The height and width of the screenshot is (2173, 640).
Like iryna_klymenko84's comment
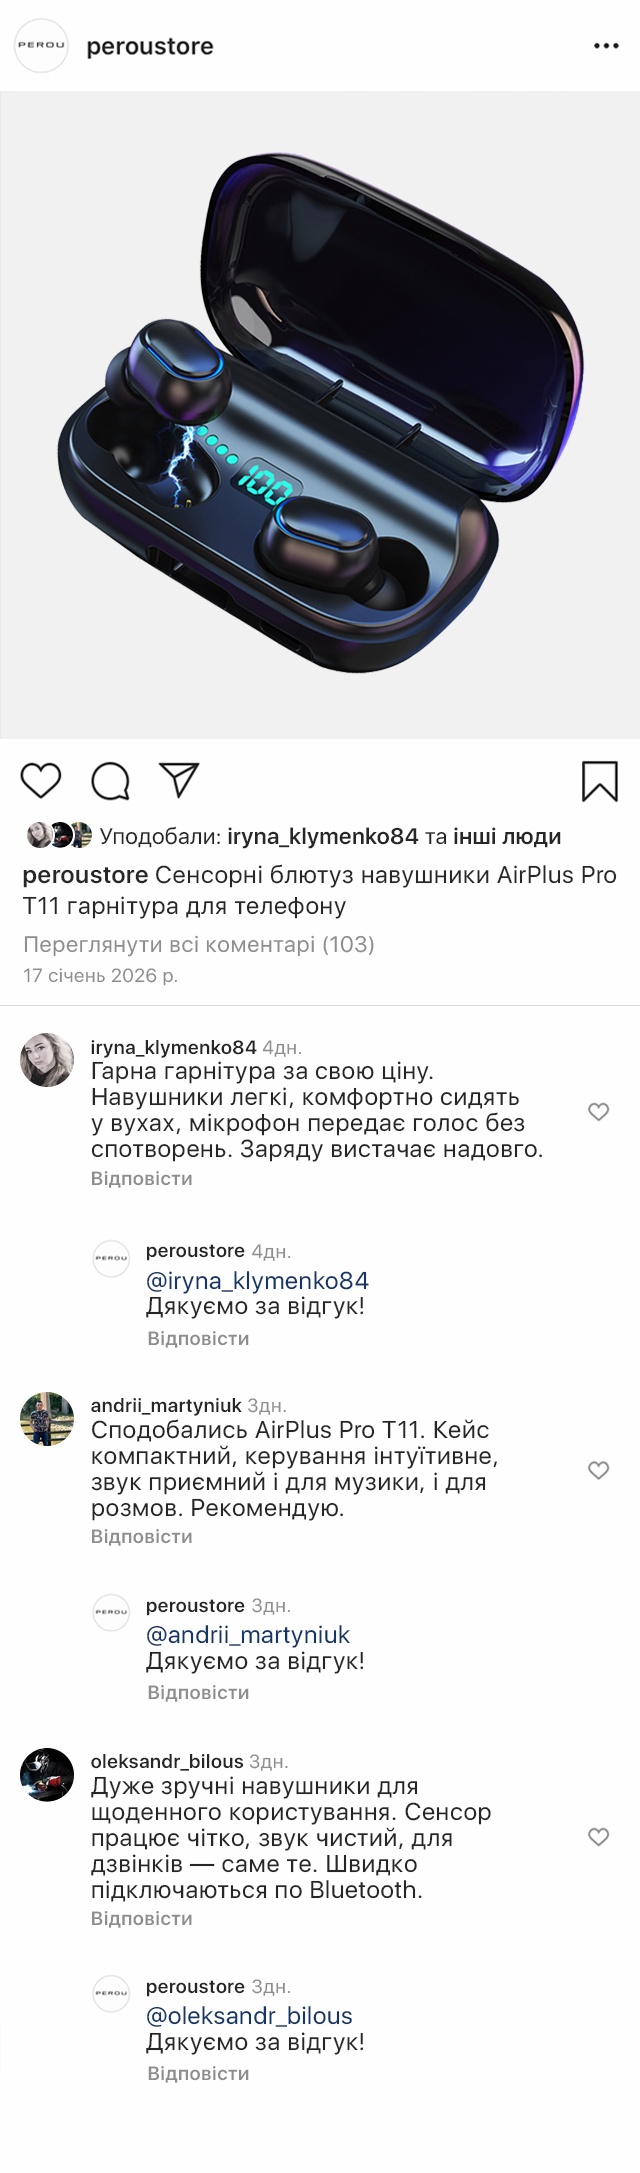pyautogui.click(x=598, y=1112)
